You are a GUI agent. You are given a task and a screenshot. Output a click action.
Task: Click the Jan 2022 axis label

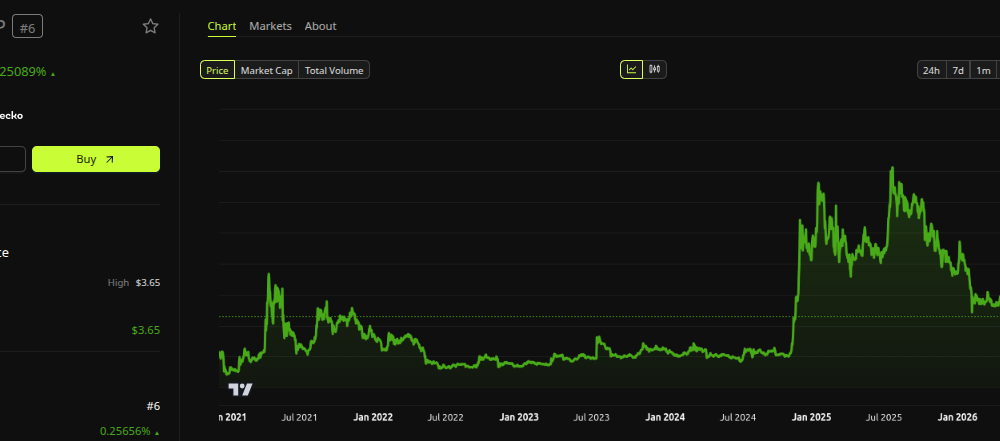373,417
